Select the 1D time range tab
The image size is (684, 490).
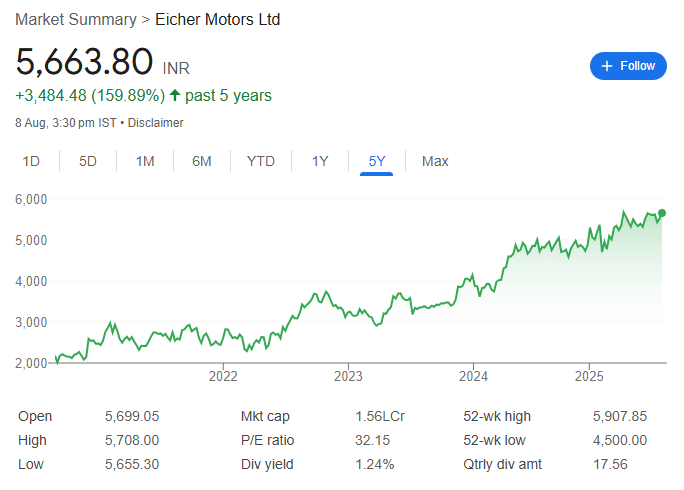tap(31, 161)
